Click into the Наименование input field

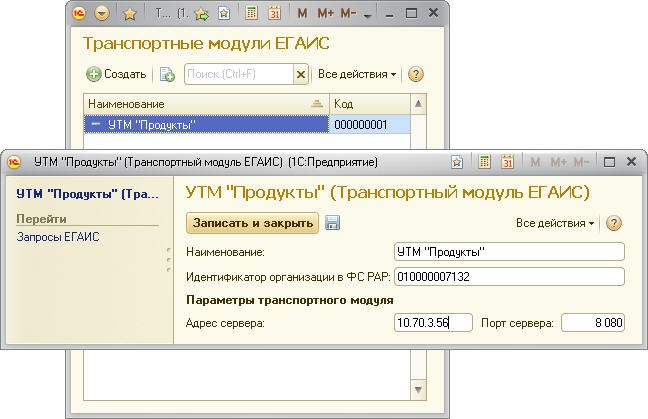tap(509, 252)
